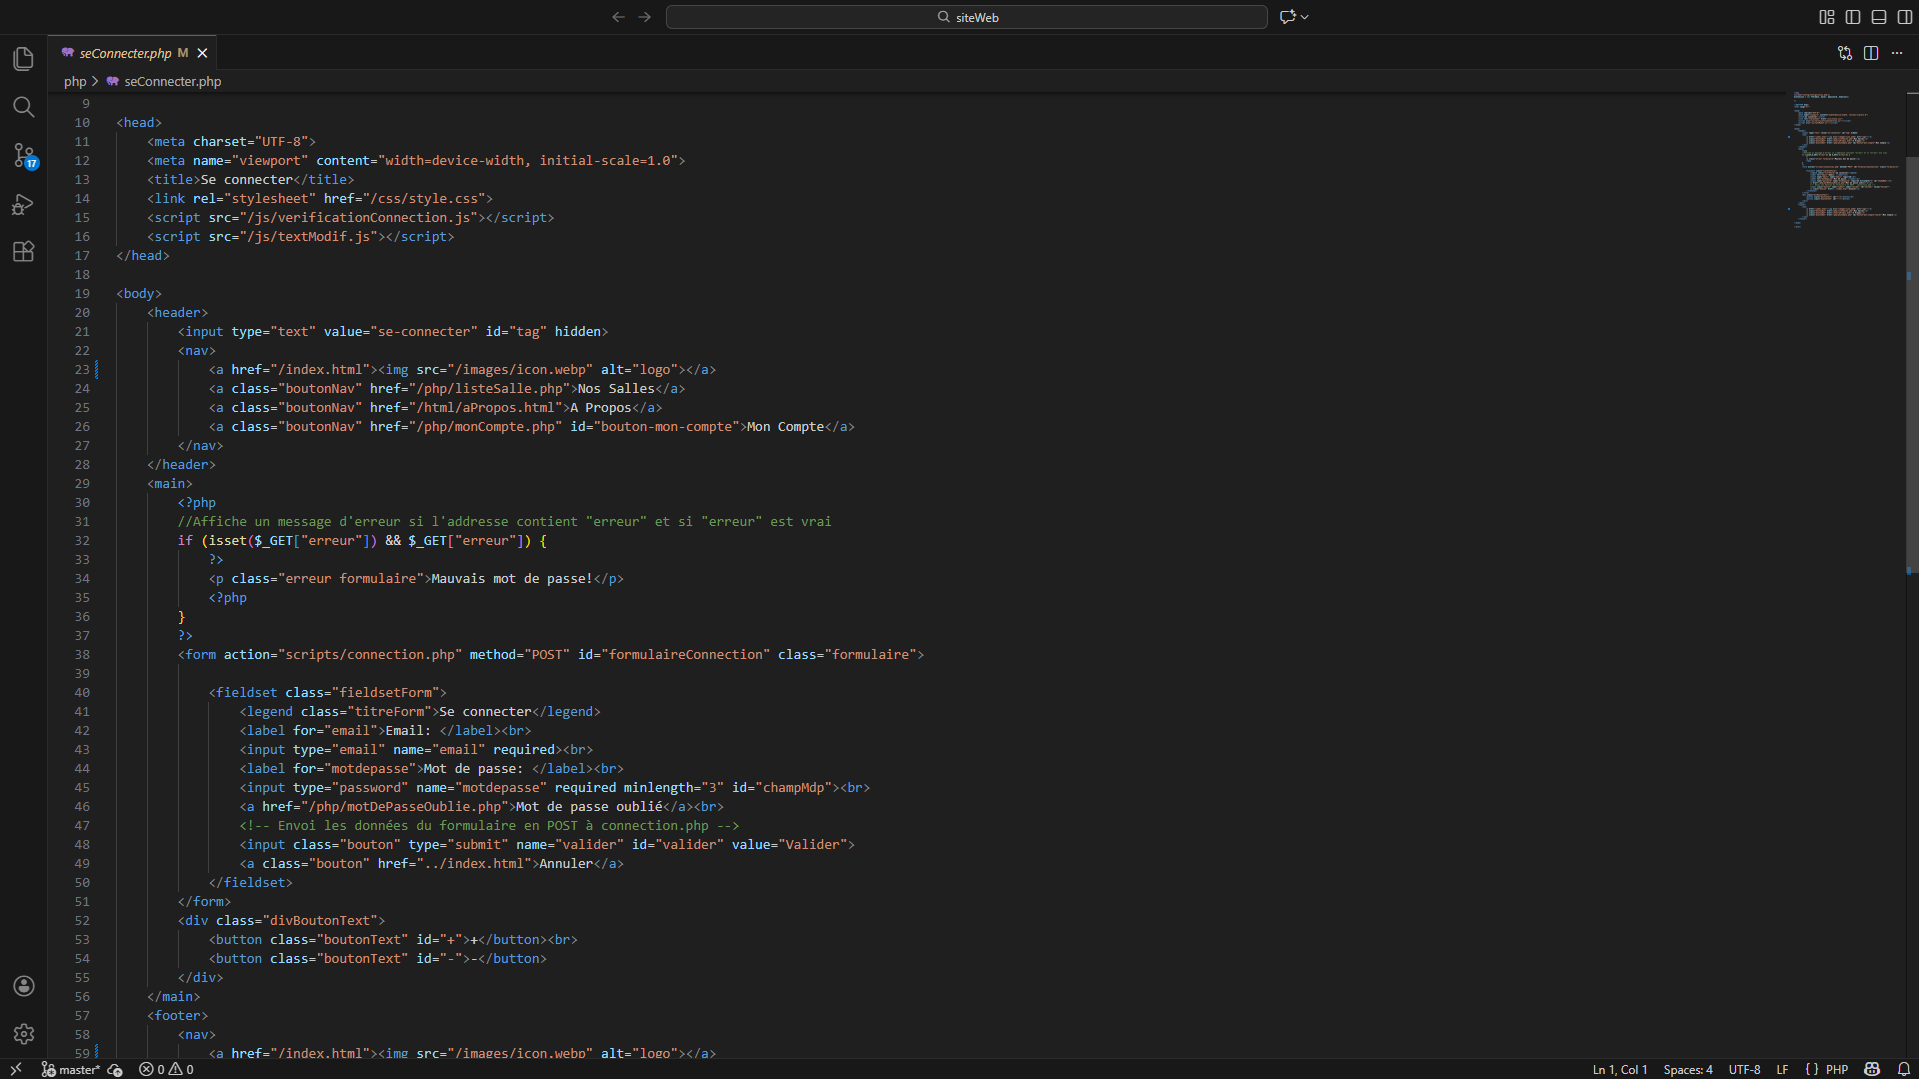Change end of line sequence LF
The width and height of the screenshot is (1919, 1079).
[x=1782, y=1069]
